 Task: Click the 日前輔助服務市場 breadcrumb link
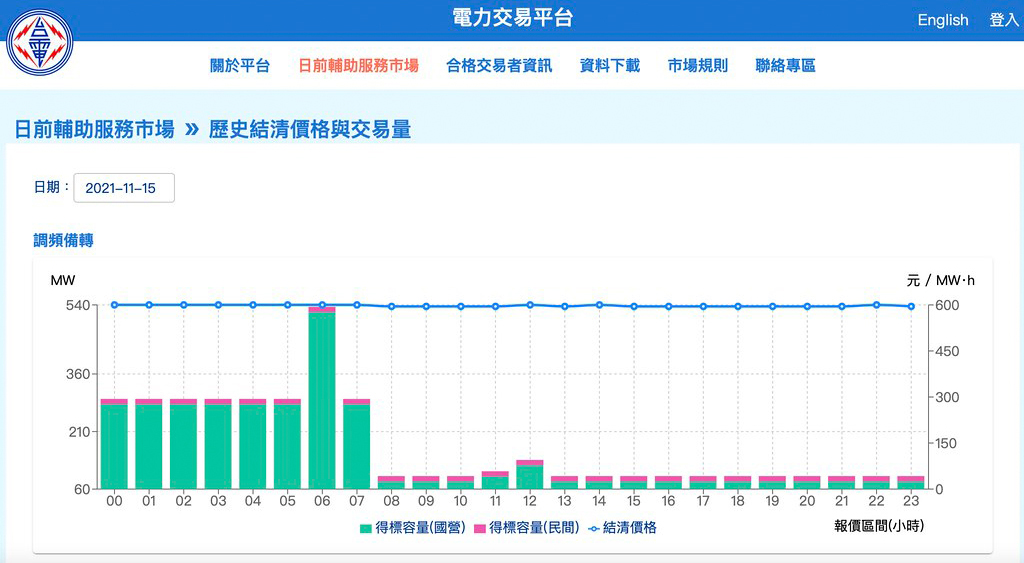[x=94, y=129]
